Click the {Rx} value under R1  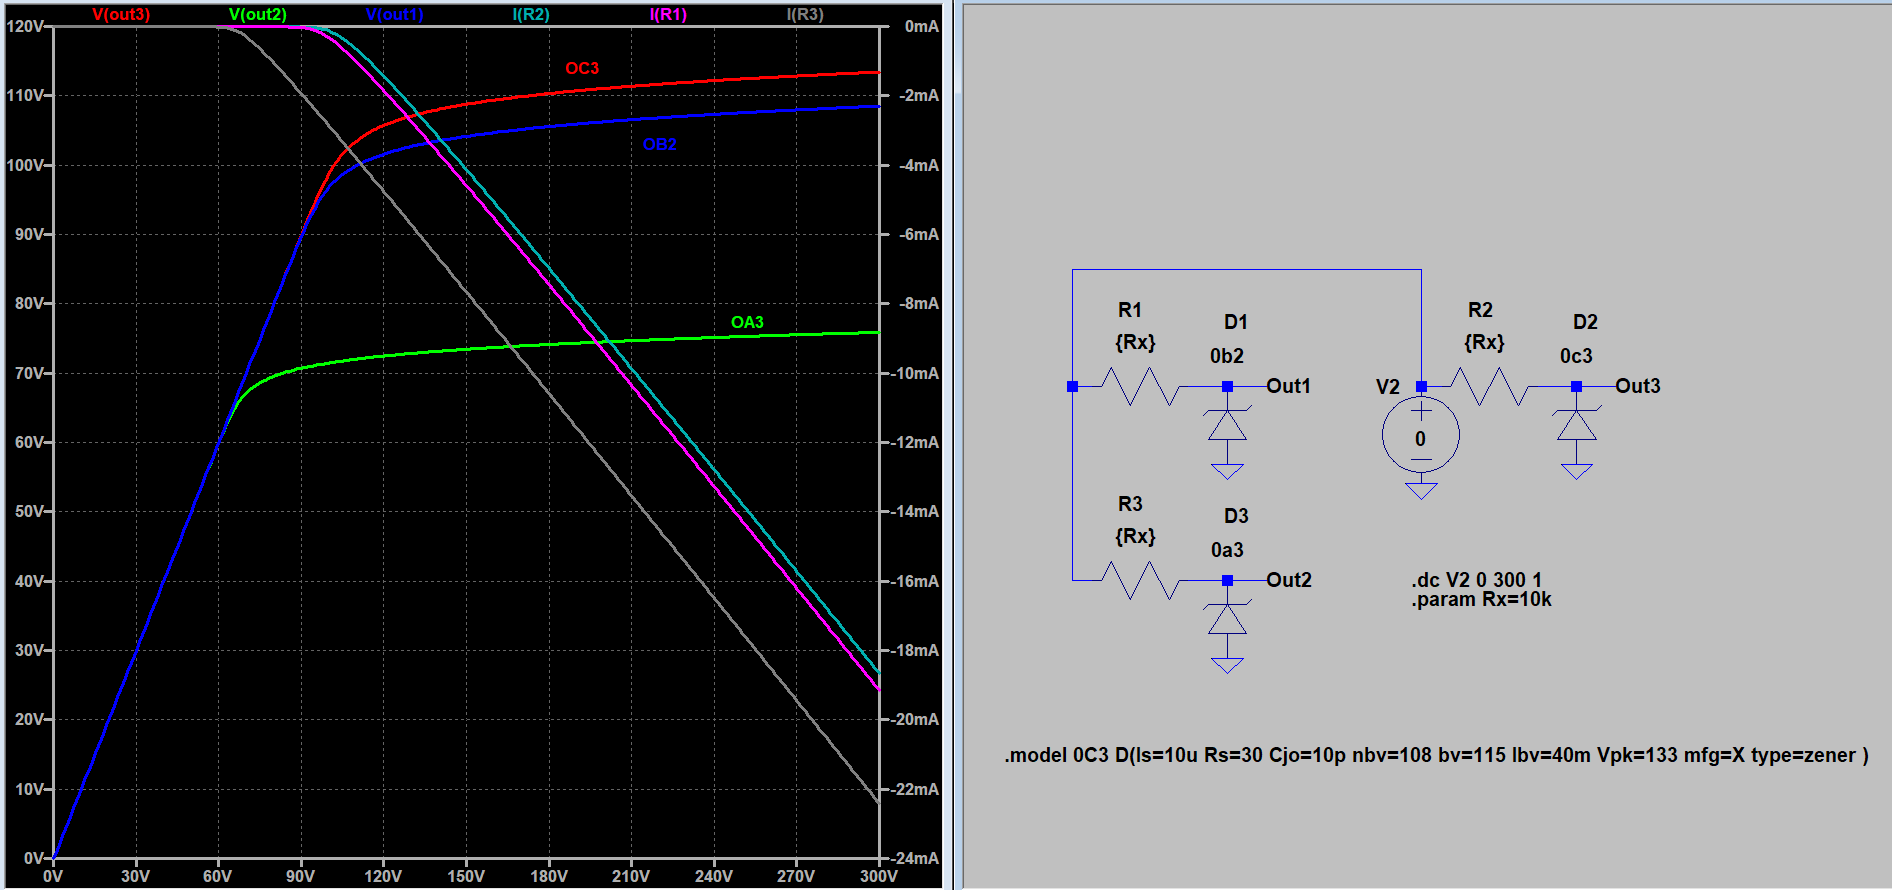click(x=1135, y=342)
